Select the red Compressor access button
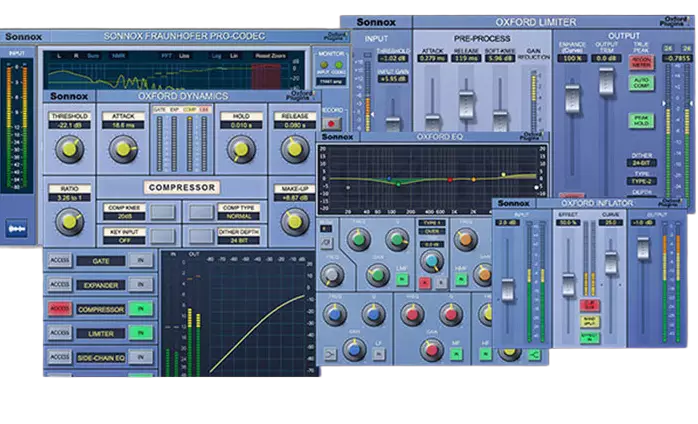Viewport: 698px width, 424px height. click(60, 309)
